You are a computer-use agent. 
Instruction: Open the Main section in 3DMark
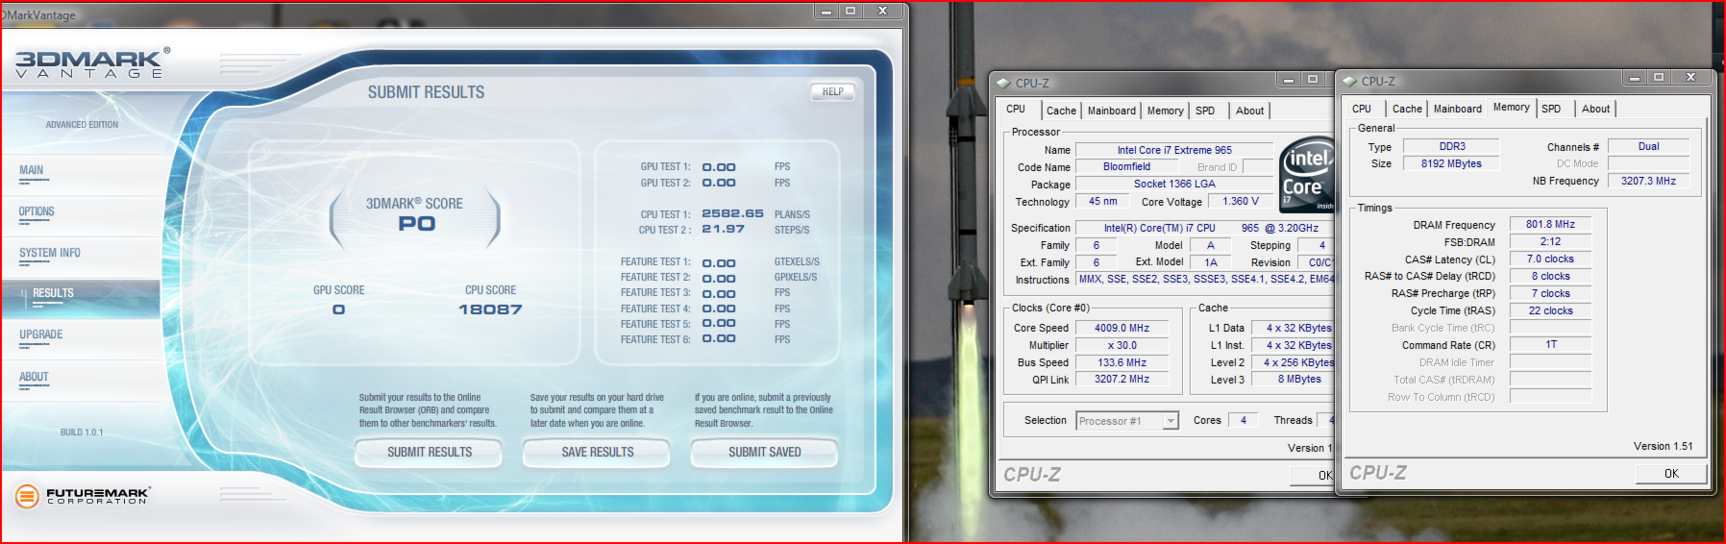tap(31, 171)
